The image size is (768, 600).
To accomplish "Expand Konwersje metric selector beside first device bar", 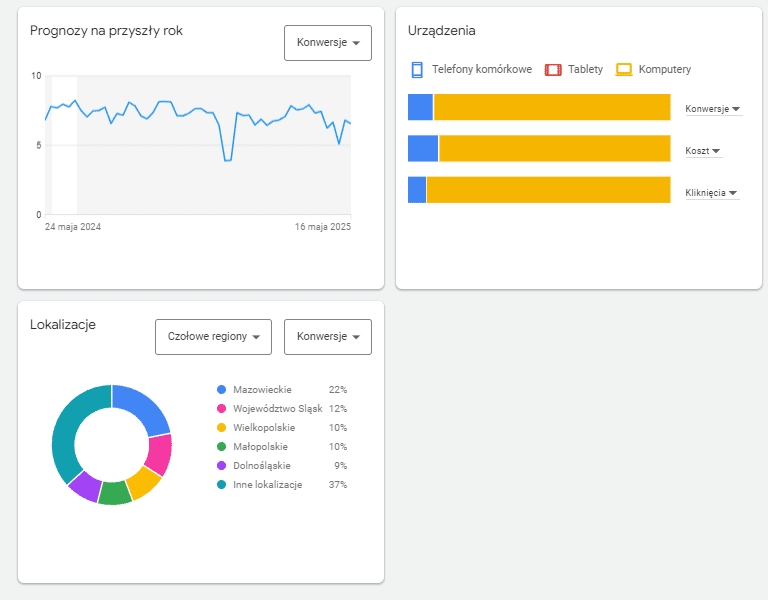I will click(x=713, y=109).
